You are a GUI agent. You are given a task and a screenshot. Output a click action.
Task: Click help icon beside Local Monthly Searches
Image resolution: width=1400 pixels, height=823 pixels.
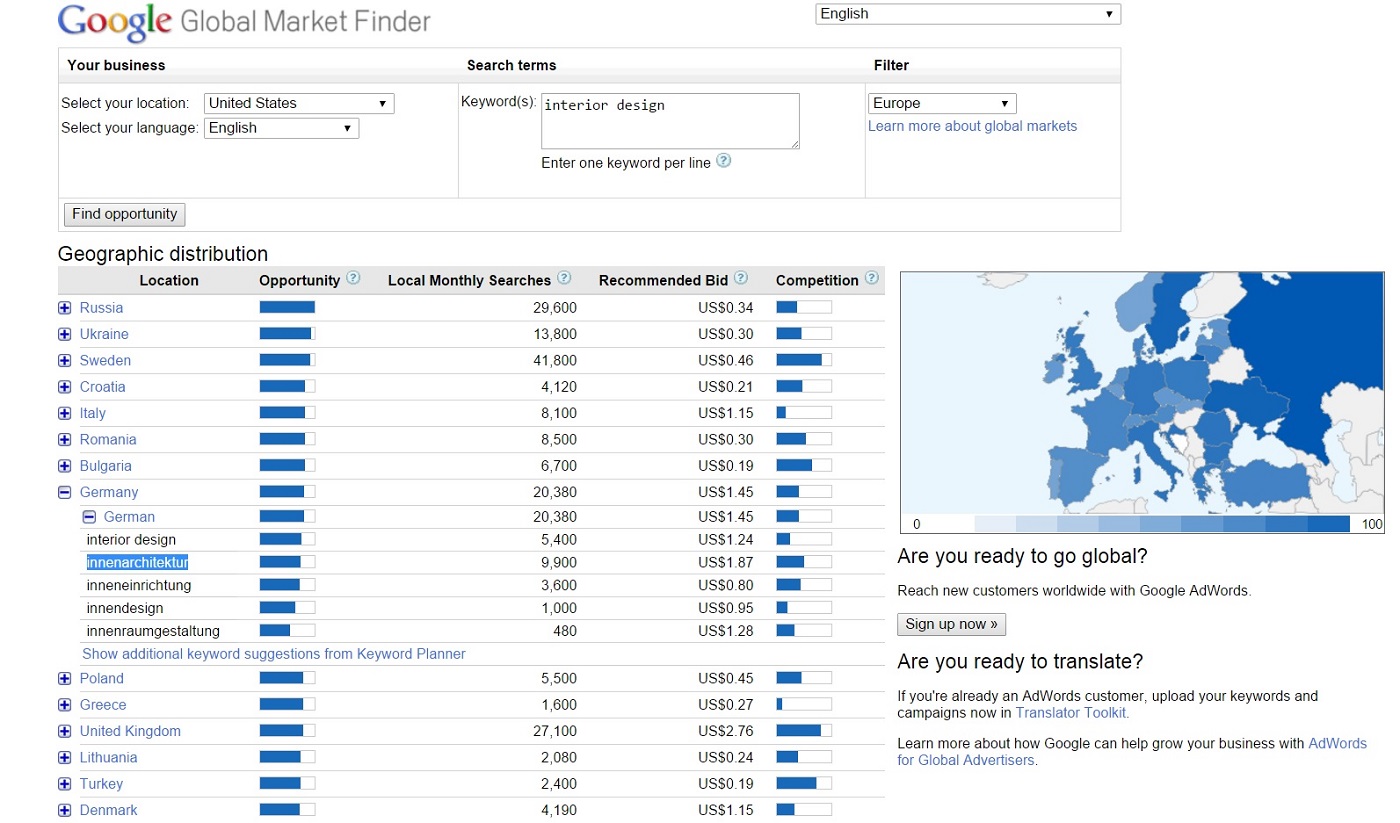point(564,279)
